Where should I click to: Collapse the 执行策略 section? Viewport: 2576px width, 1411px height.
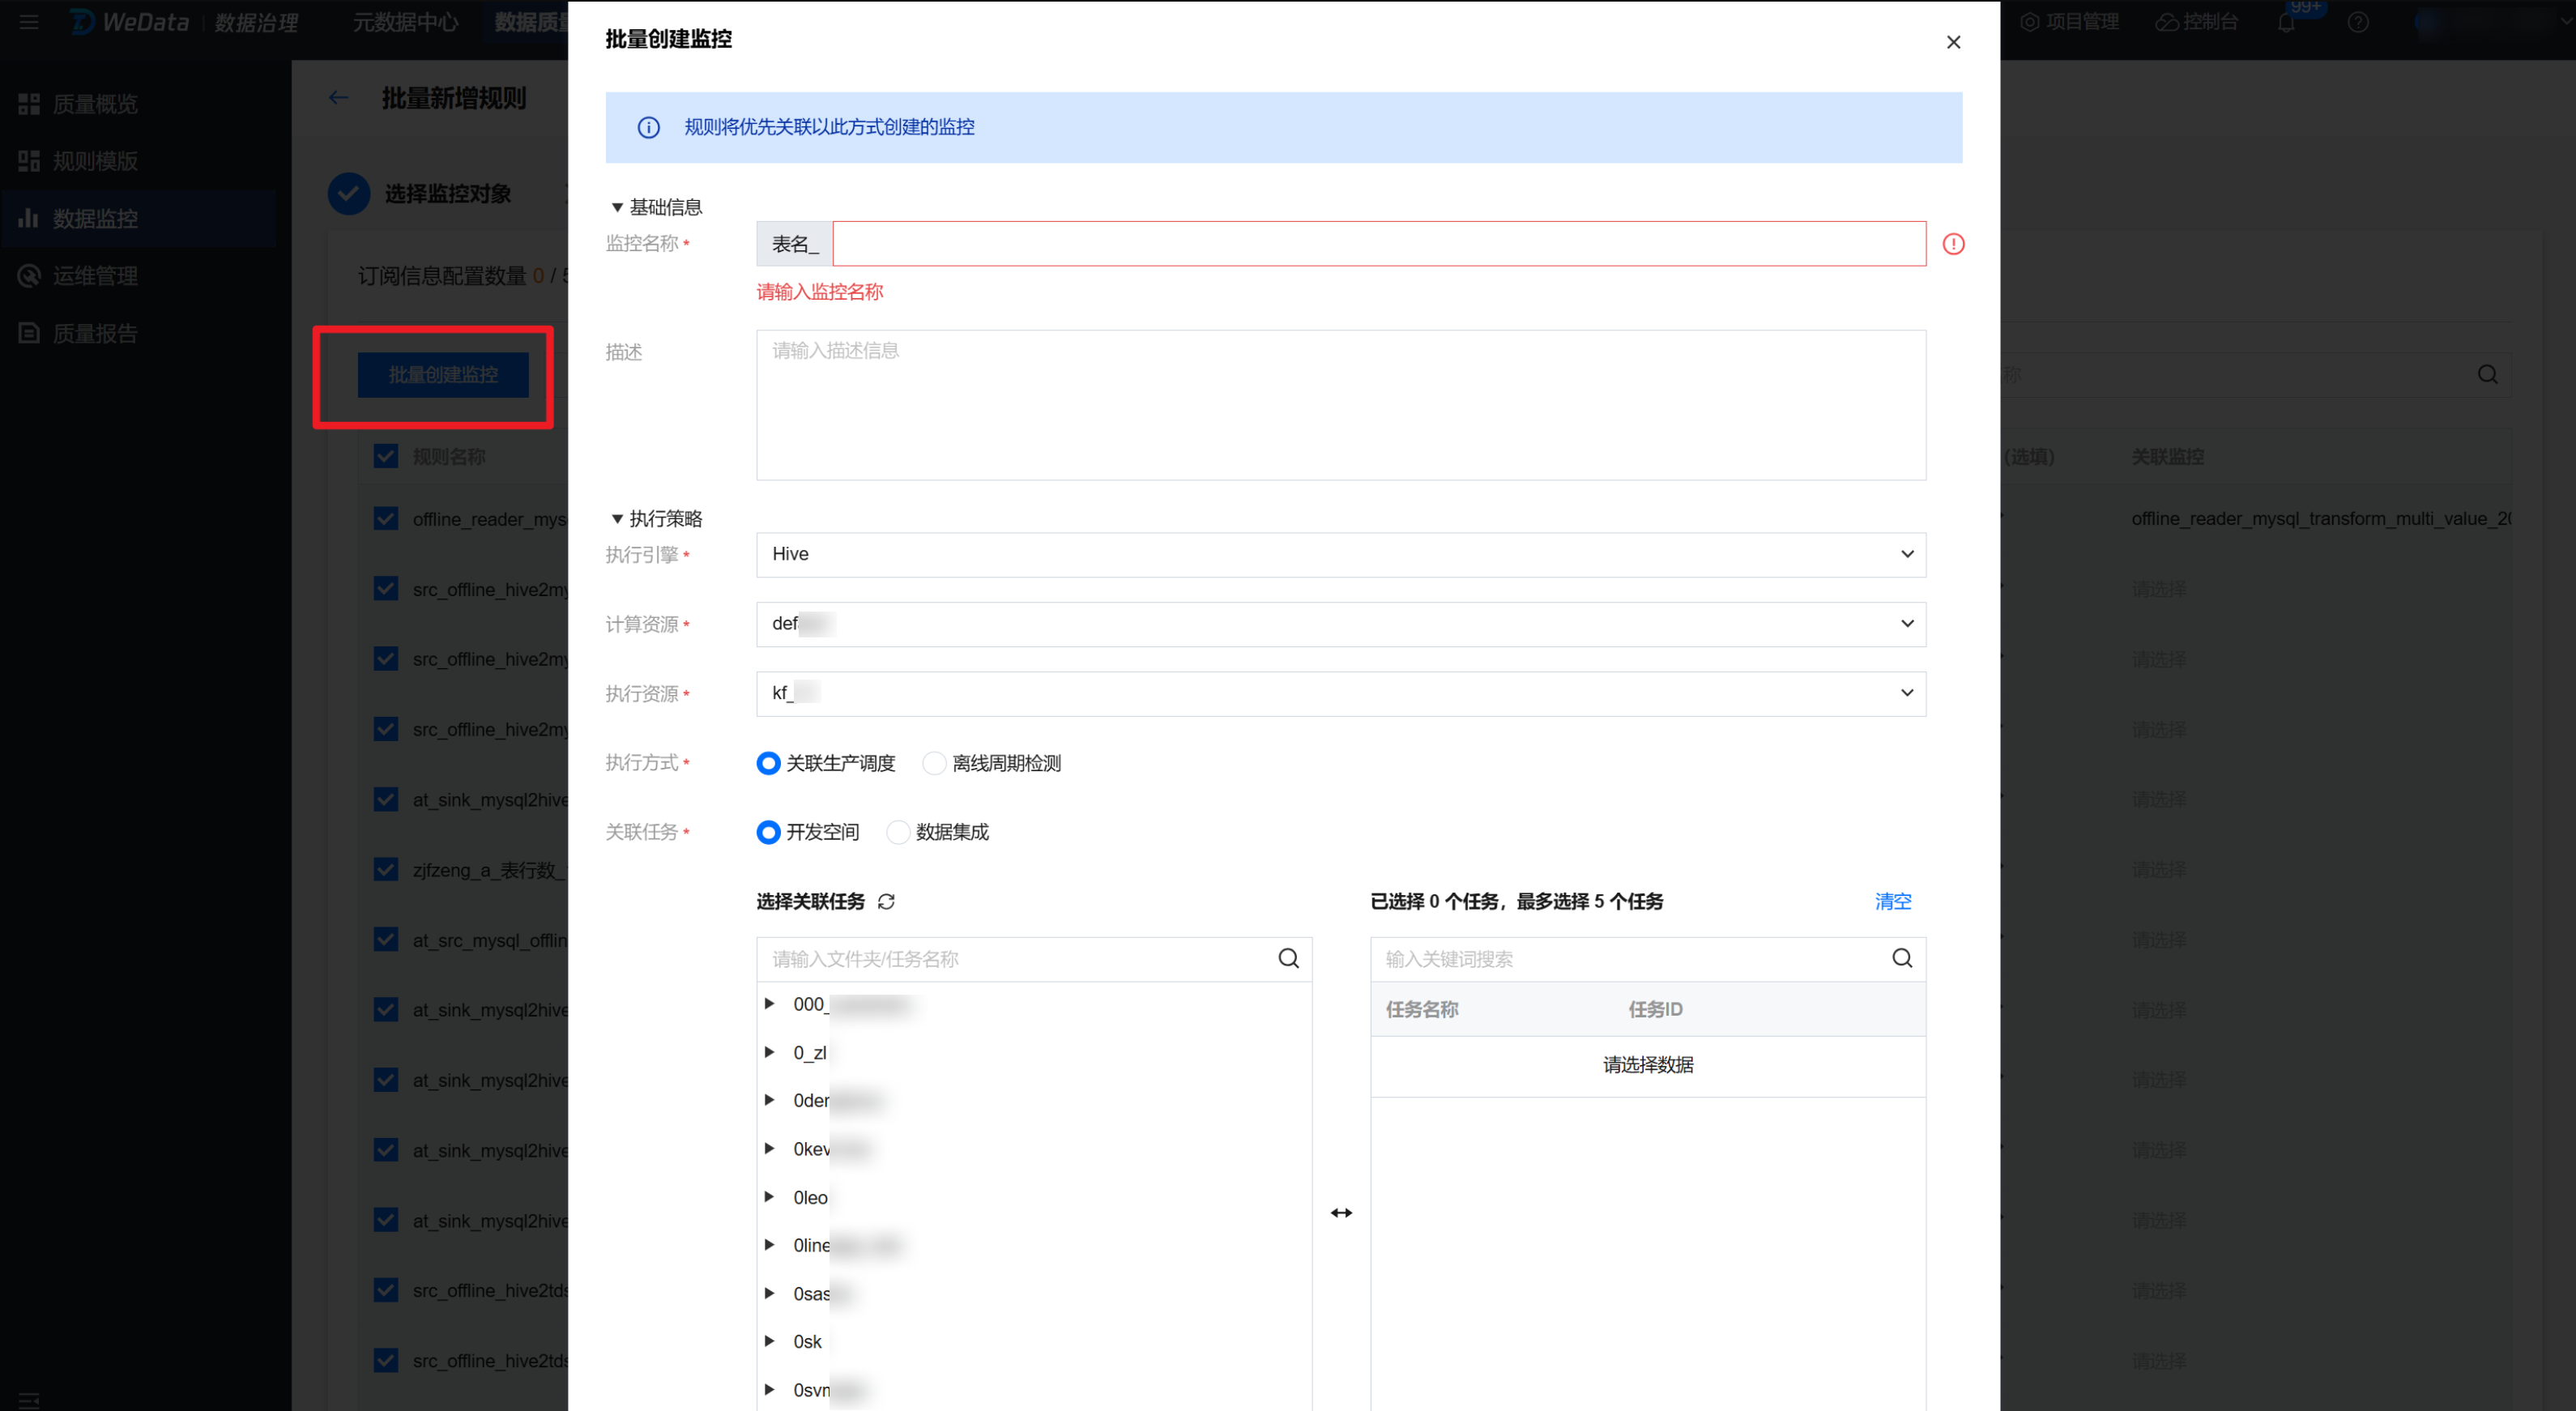click(617, 518)
